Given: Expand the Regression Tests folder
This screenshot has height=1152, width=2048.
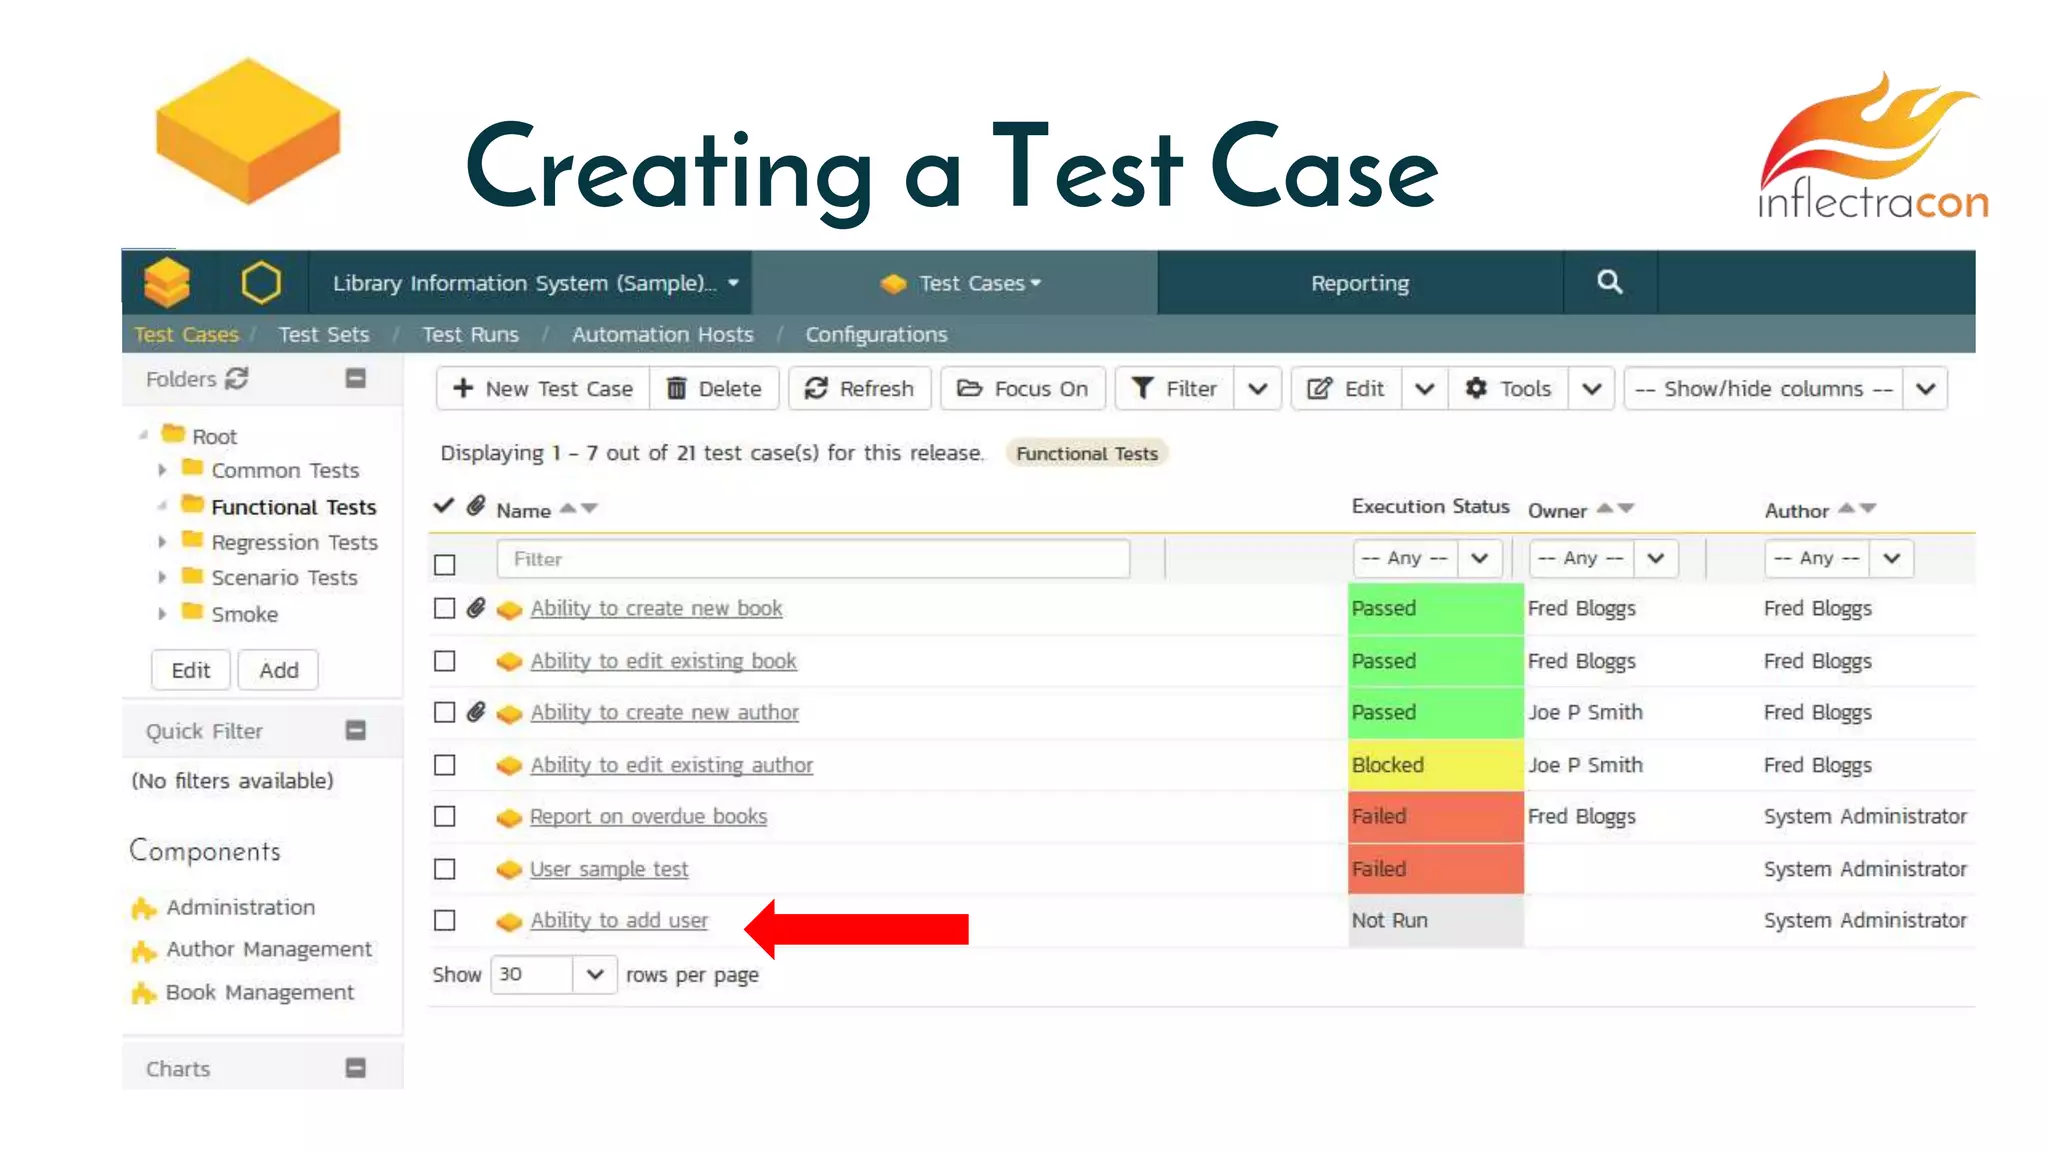Looking at the screenshot, I should click(162, 542).
